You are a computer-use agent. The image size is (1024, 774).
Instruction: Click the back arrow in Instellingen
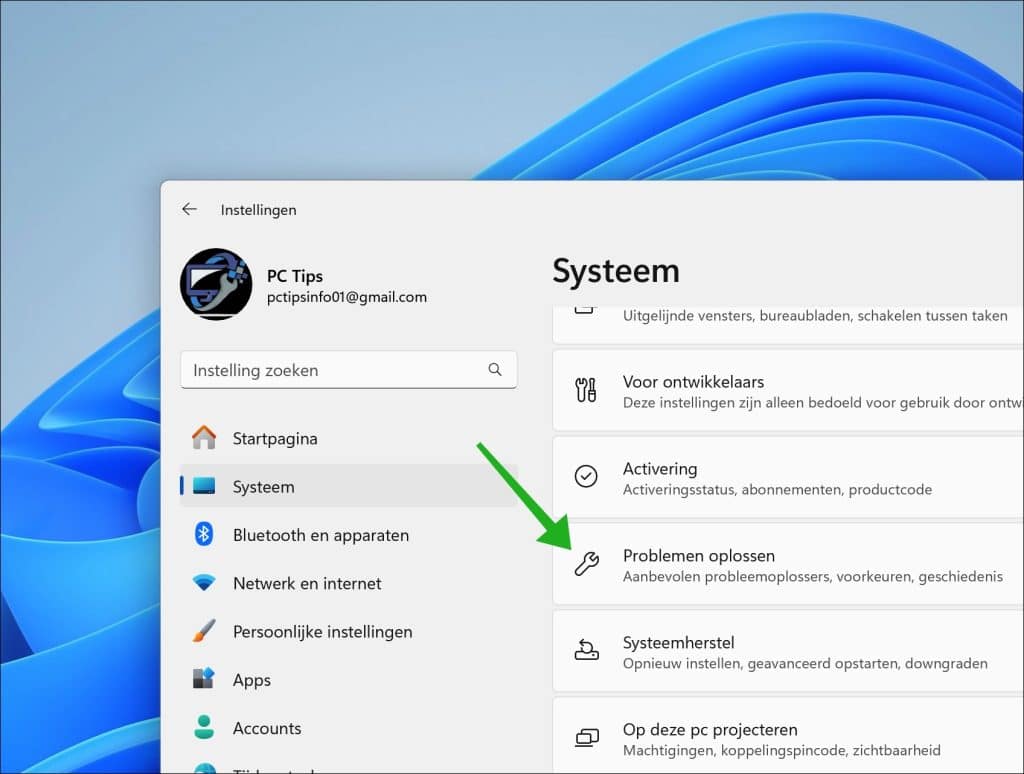coord(189,209)
